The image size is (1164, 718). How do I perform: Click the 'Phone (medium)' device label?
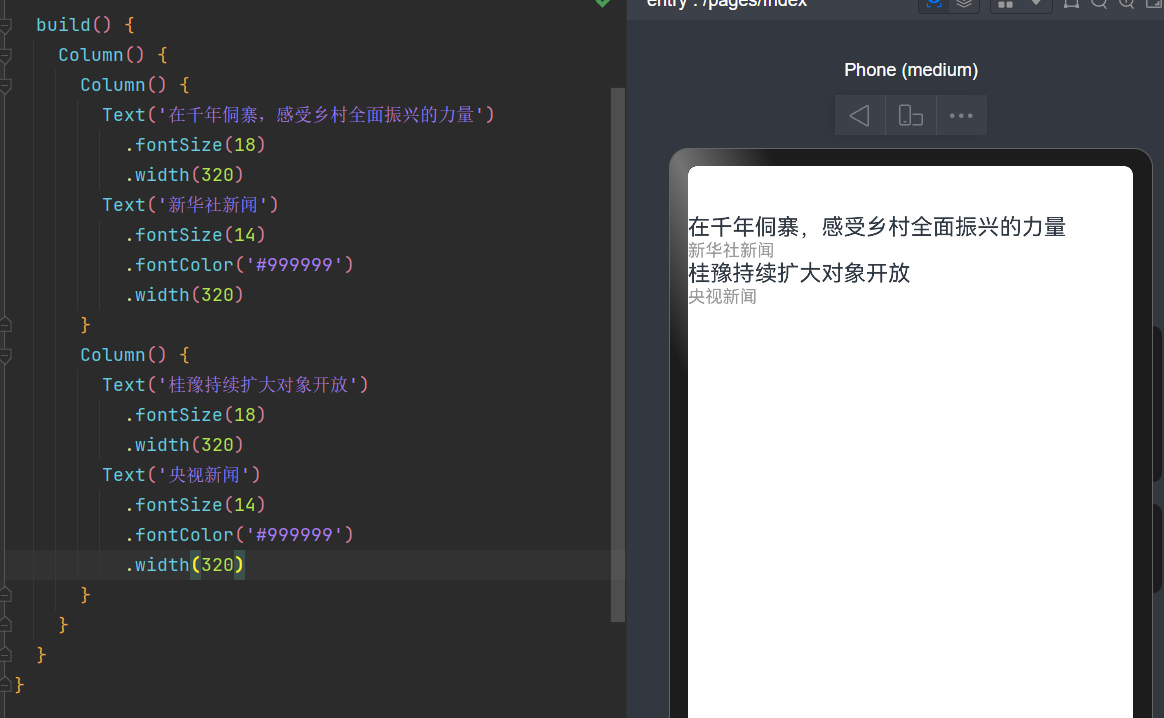[911, 70]
